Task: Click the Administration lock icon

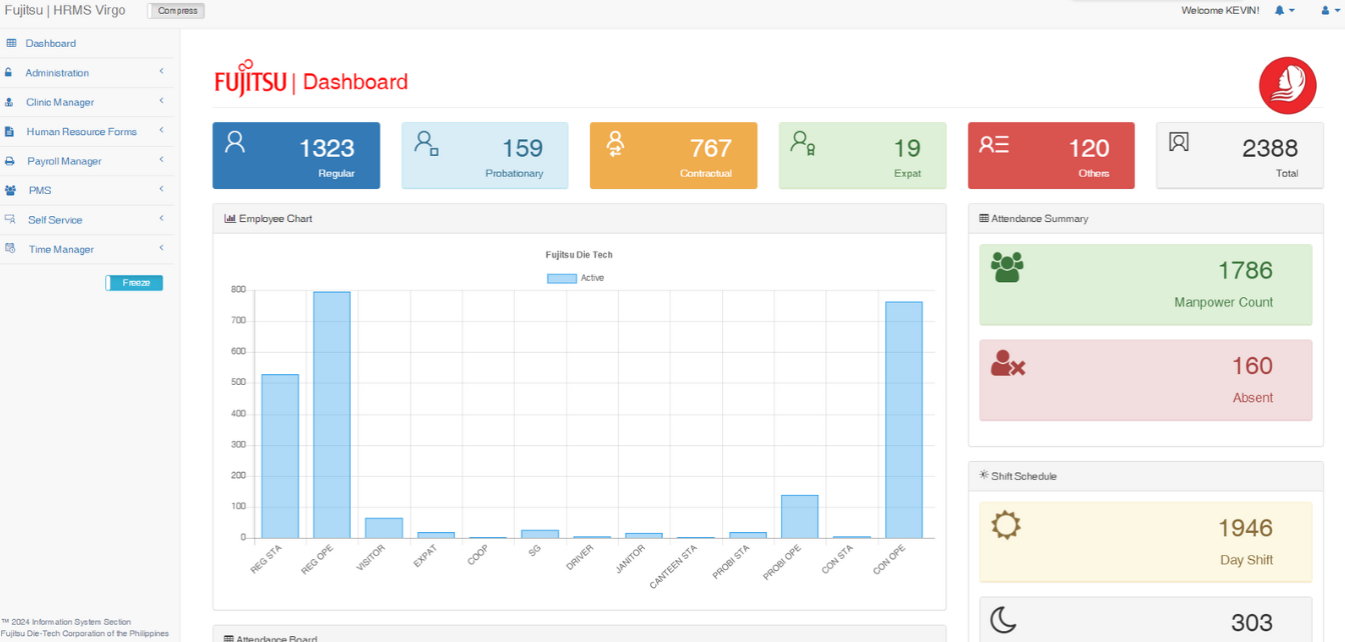Action: [9, 73]
